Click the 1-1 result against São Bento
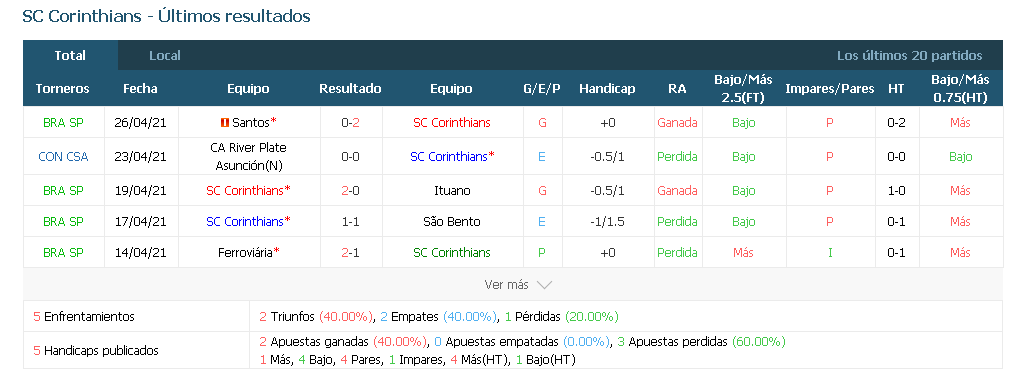 pos(350,222)
